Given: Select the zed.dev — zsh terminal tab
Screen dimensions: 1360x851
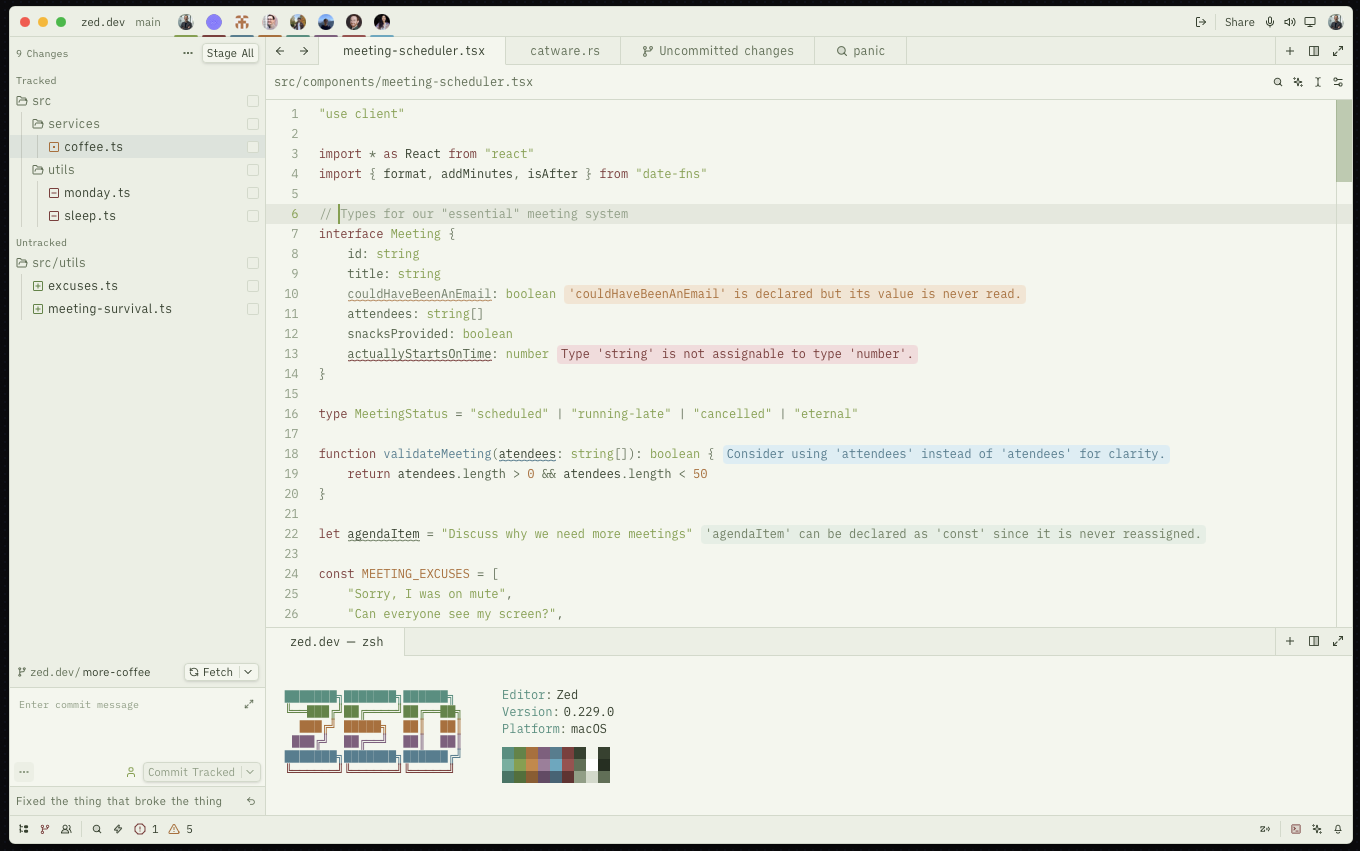Looking at the screenshot, I should pos(336,641).
